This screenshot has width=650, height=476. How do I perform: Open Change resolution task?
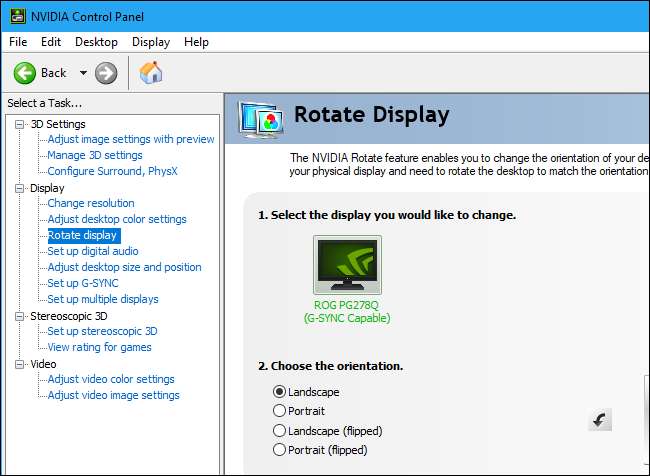90,203
